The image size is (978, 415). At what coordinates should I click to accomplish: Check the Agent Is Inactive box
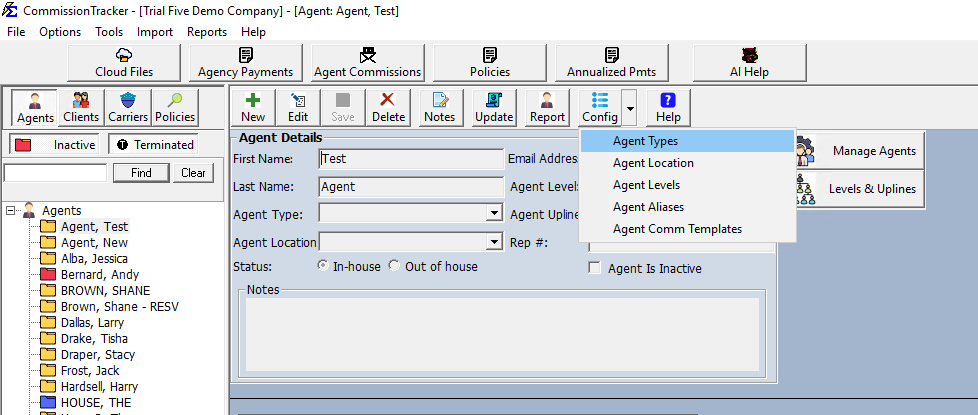[595, 268]
